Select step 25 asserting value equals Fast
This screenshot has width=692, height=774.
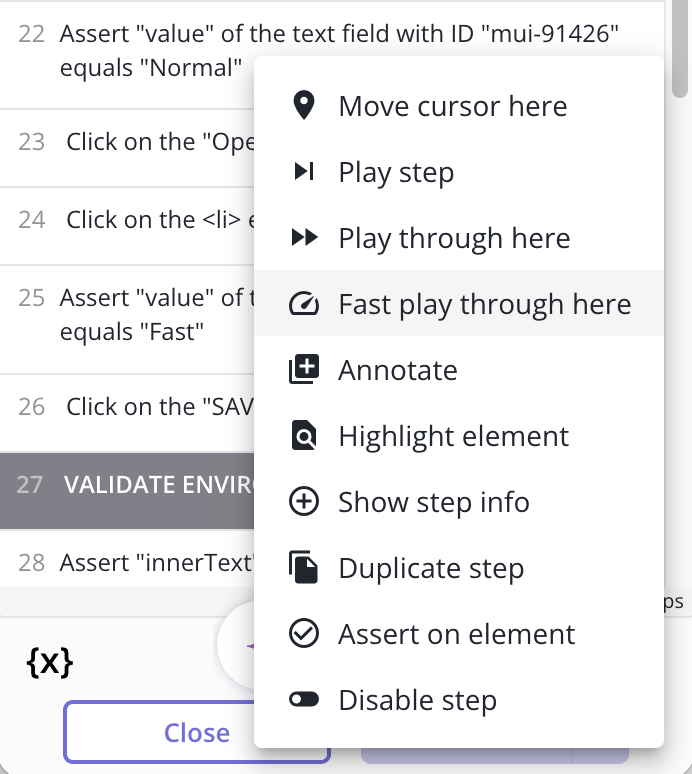[127, 319]
